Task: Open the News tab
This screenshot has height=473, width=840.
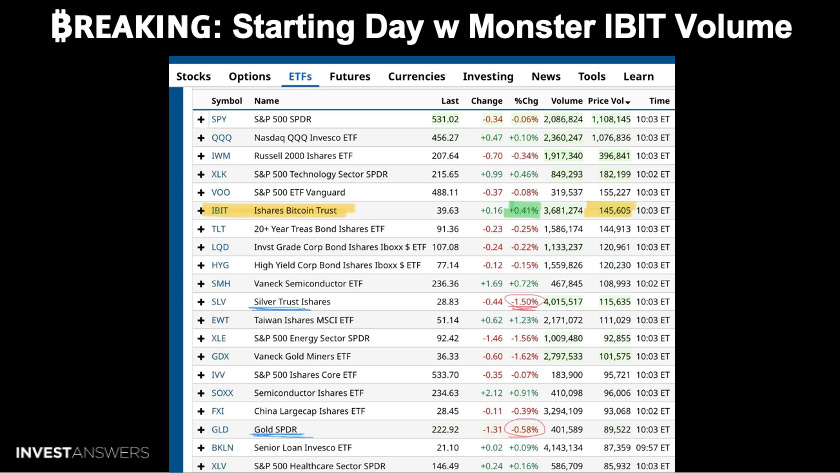Action: tap(546, 76)
